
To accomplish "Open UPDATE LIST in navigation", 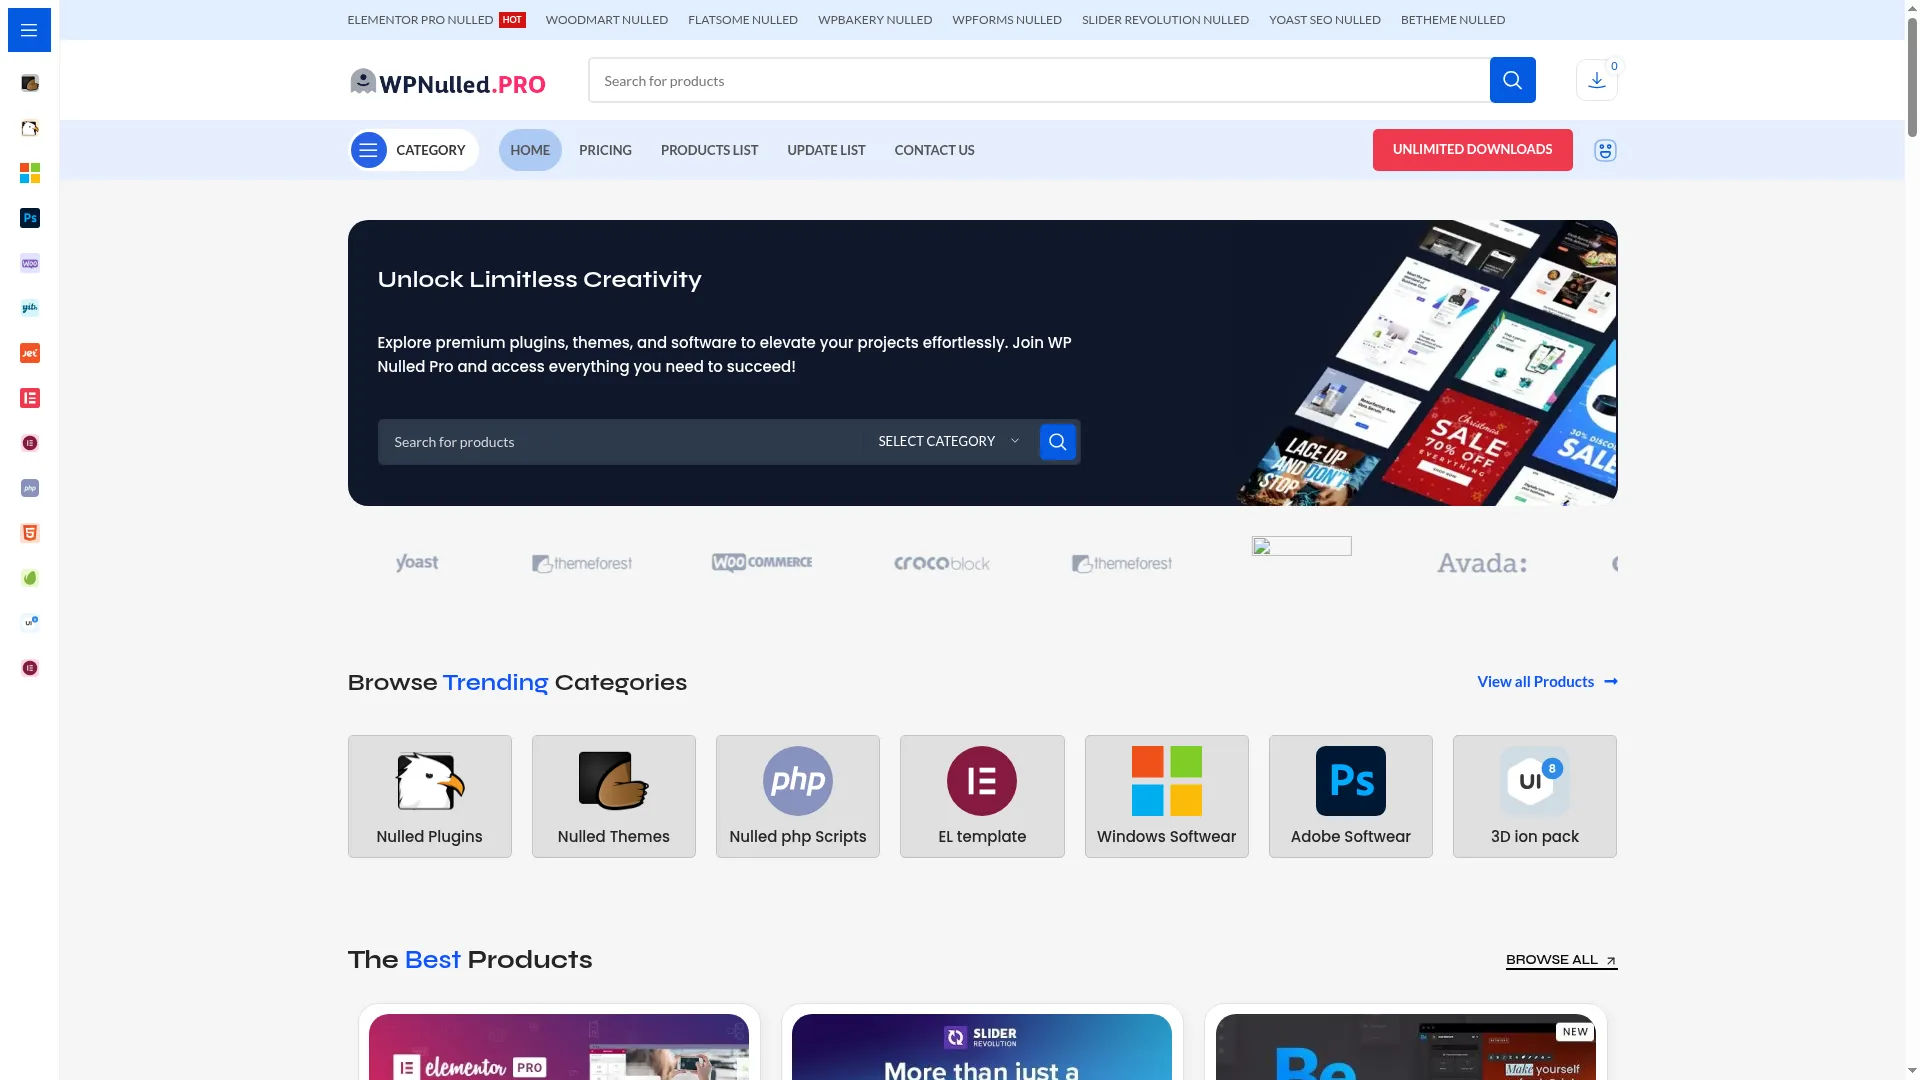I will (826, 150).
